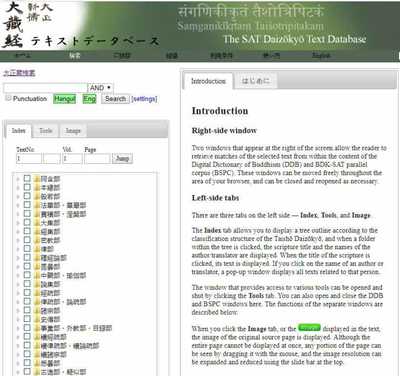Click the Search button
This screenshot has height=376, width=400.
[x=115, y=99]
